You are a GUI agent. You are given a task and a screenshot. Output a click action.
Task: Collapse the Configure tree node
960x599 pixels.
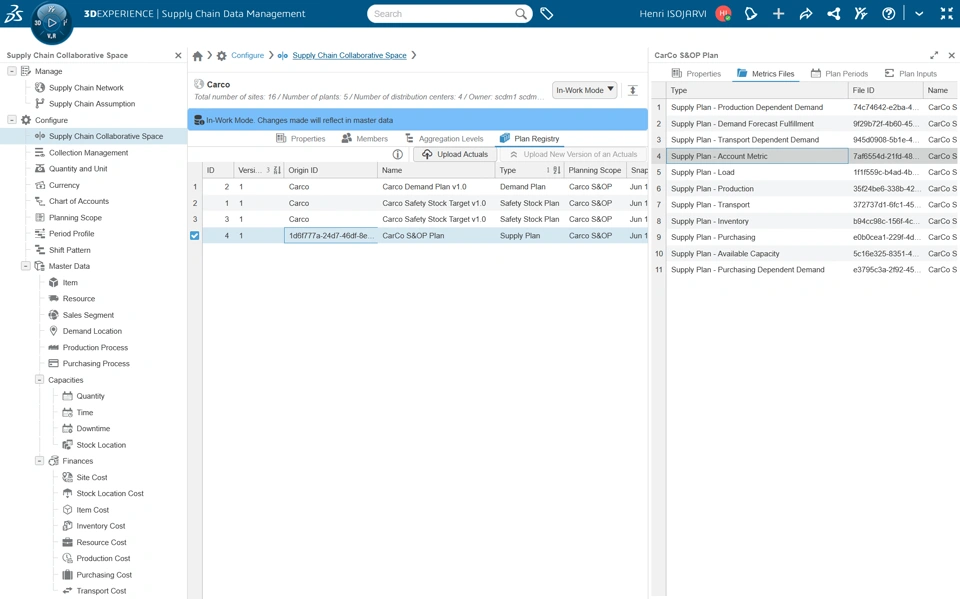pos(12,120)
